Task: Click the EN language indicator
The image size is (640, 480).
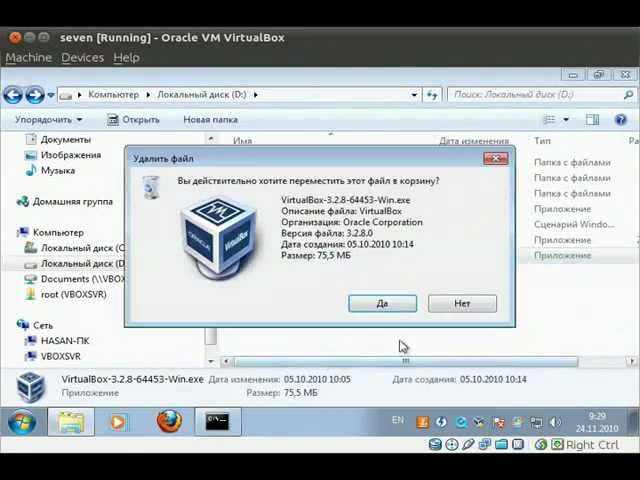Action: [x=398, y=420]
